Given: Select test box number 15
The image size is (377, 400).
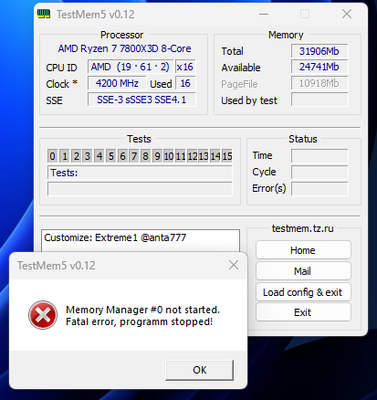Looking at the screenshot, I should [x=227, y=156].
